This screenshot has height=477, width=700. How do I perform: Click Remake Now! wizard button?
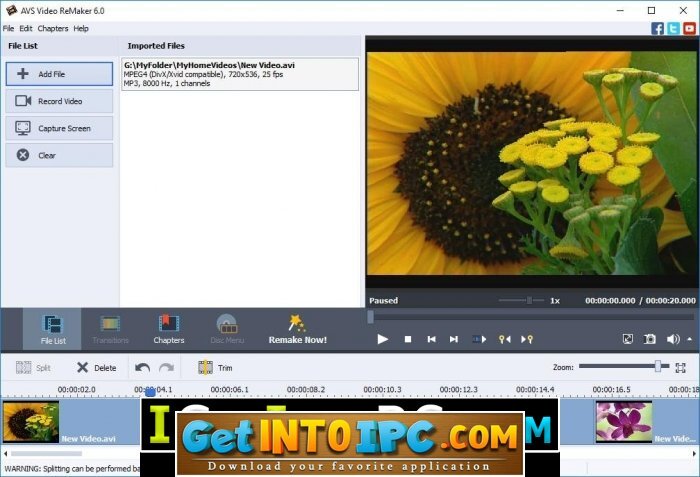(x=297, y=329)
